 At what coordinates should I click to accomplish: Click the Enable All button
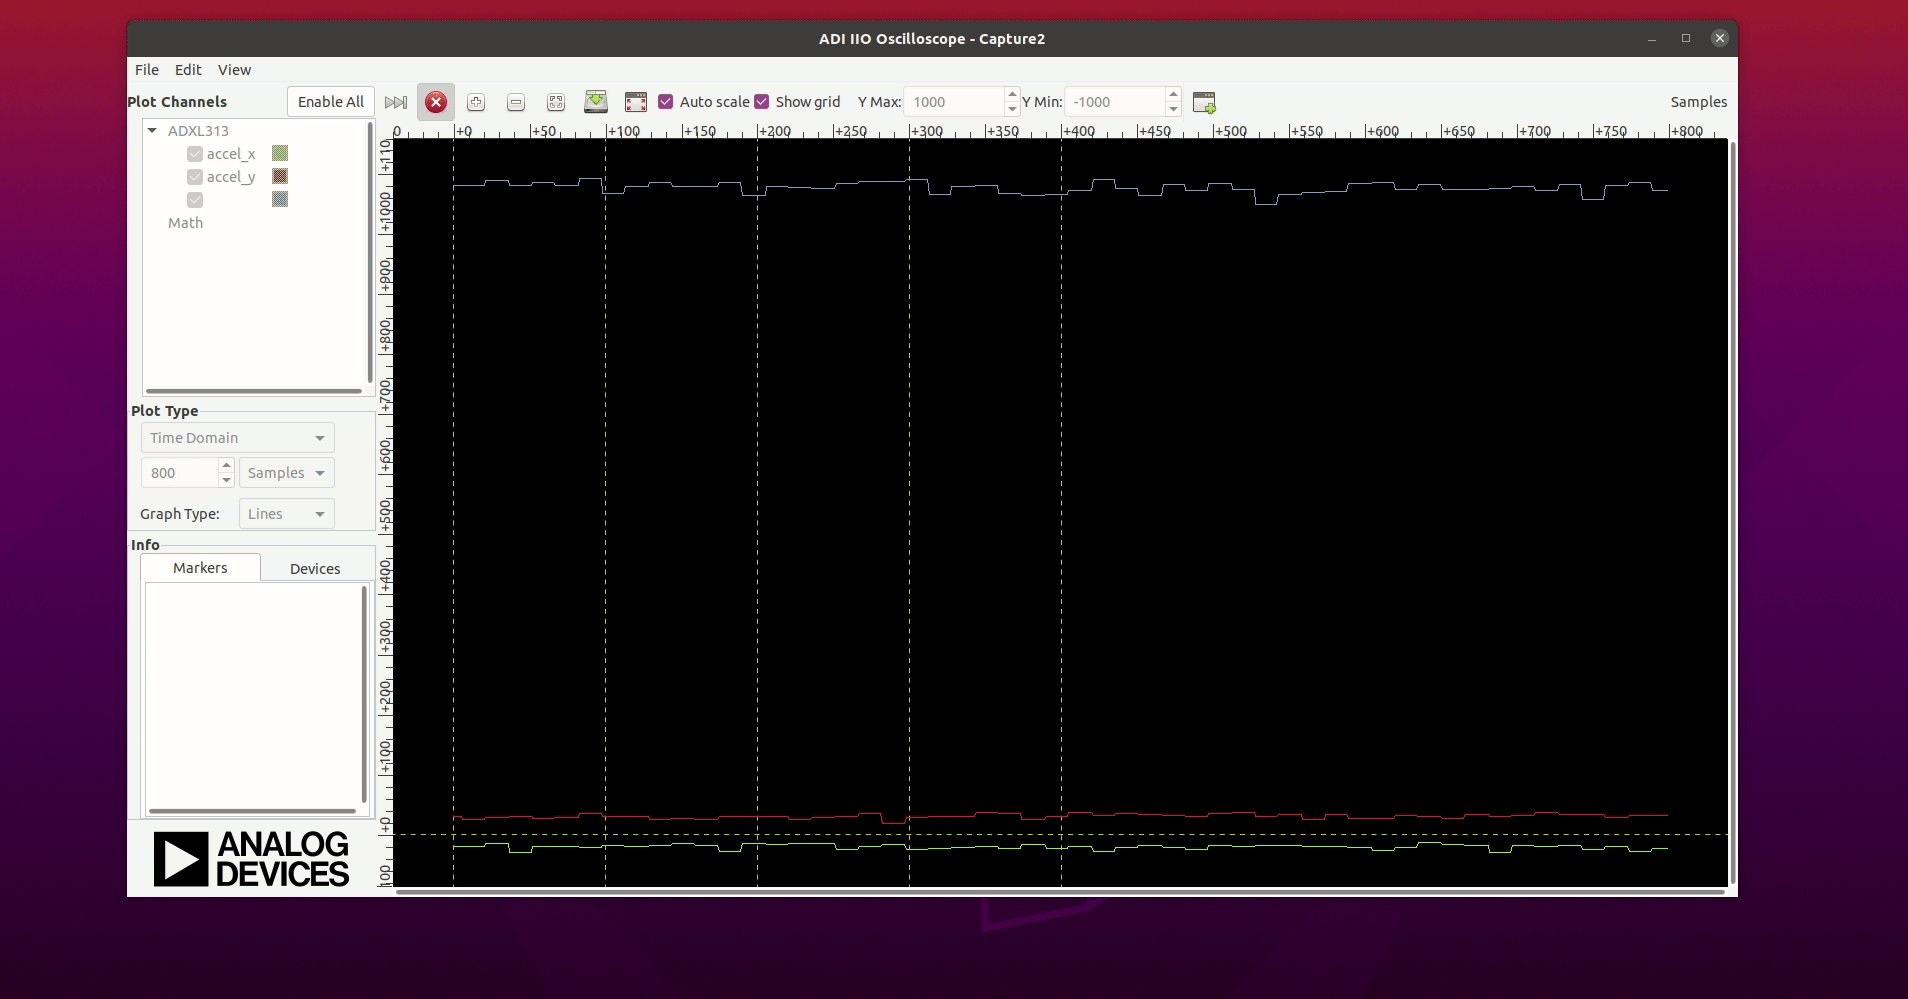[331, 102]
